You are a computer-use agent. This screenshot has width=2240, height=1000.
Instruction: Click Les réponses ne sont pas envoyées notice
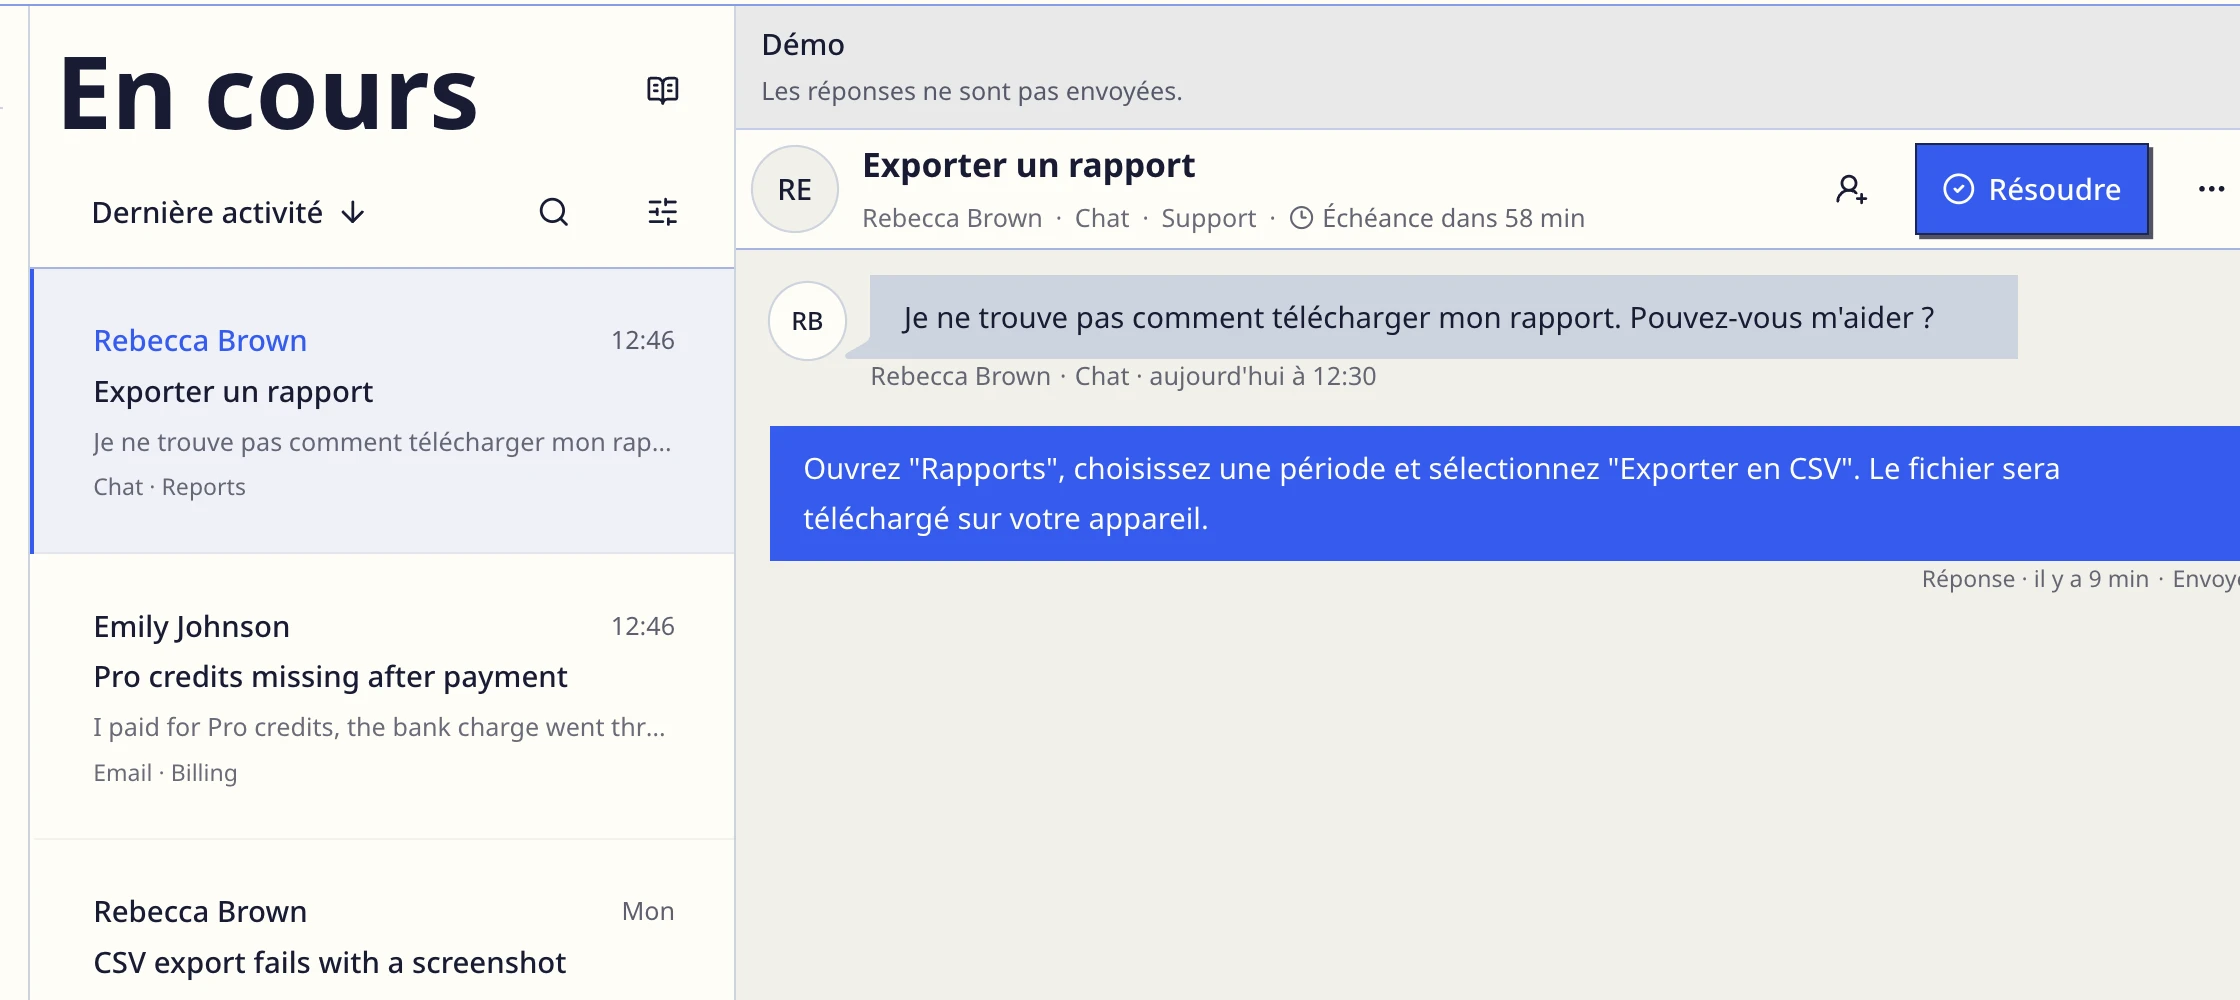click(971, 91)
